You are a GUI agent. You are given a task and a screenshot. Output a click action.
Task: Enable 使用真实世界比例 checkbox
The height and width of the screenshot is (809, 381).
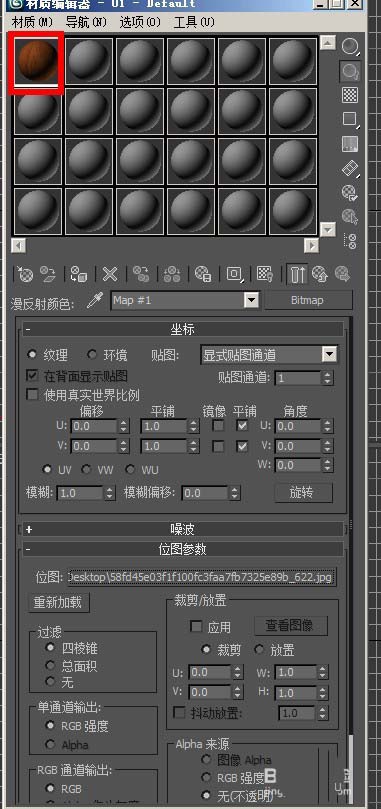[x=33, y=395]
